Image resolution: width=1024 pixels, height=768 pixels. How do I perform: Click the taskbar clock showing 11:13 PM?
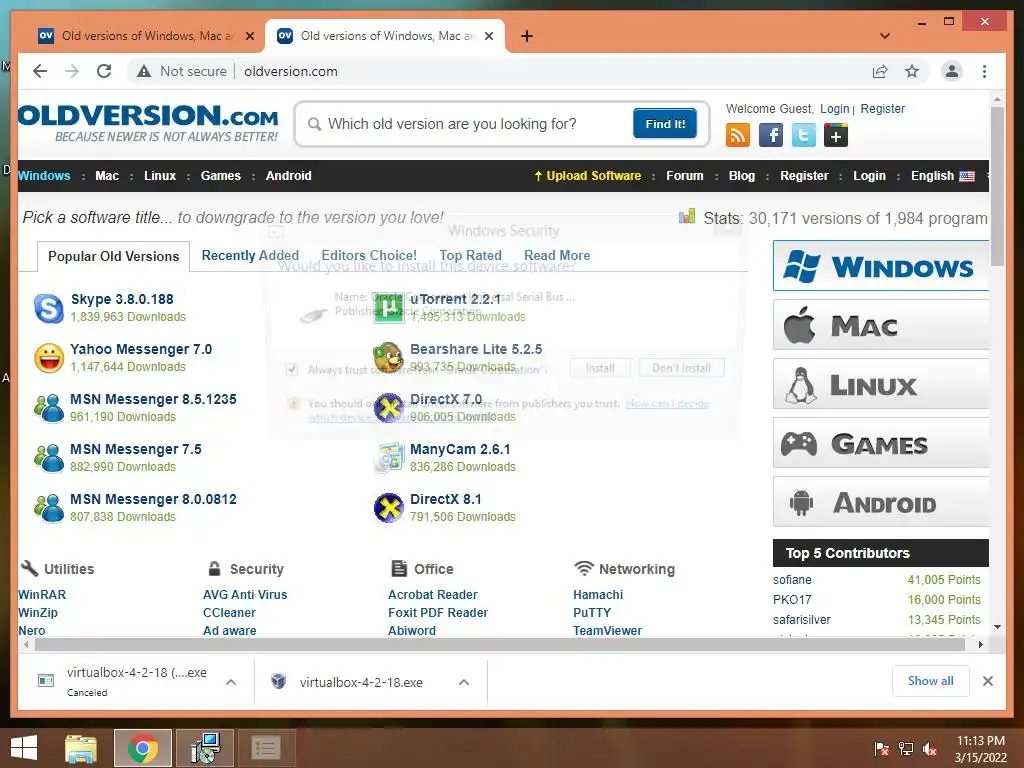980,749
